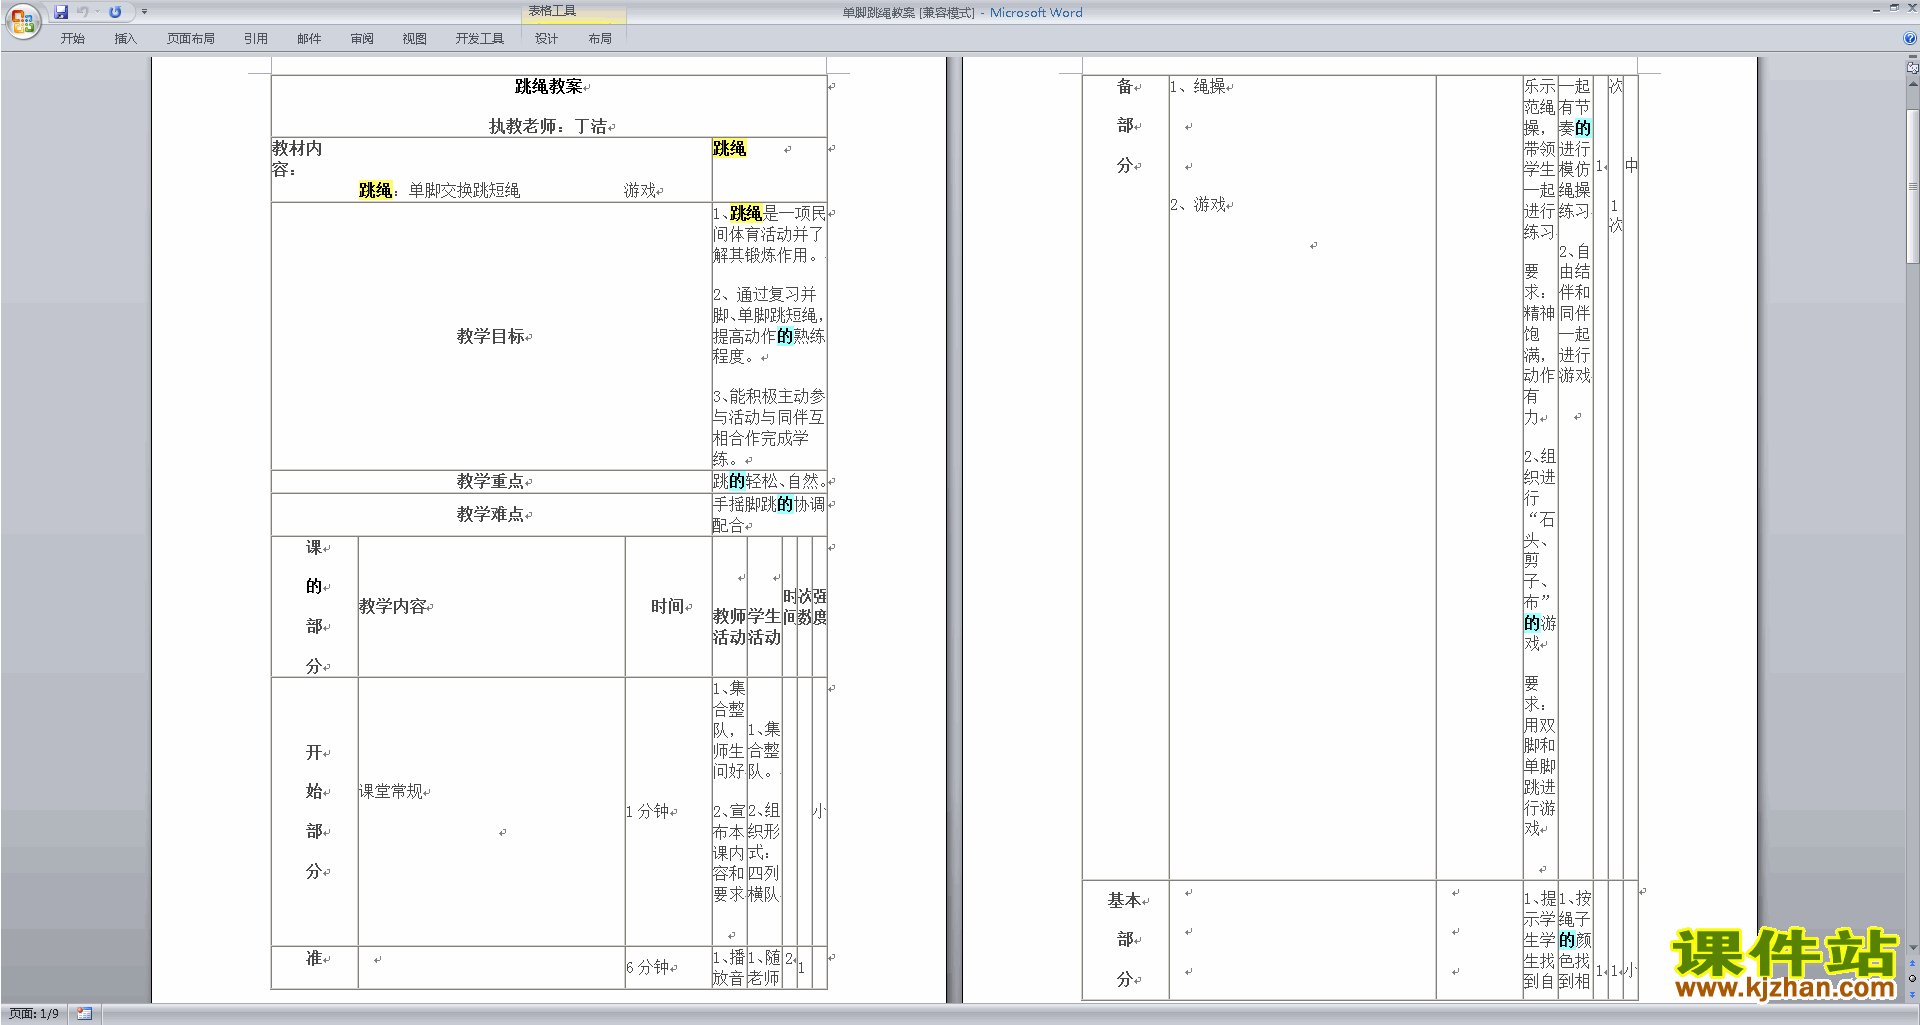Screen dimensions: 1920x1025
Task: Click the 1 分钟 cell
Action: 669,811
